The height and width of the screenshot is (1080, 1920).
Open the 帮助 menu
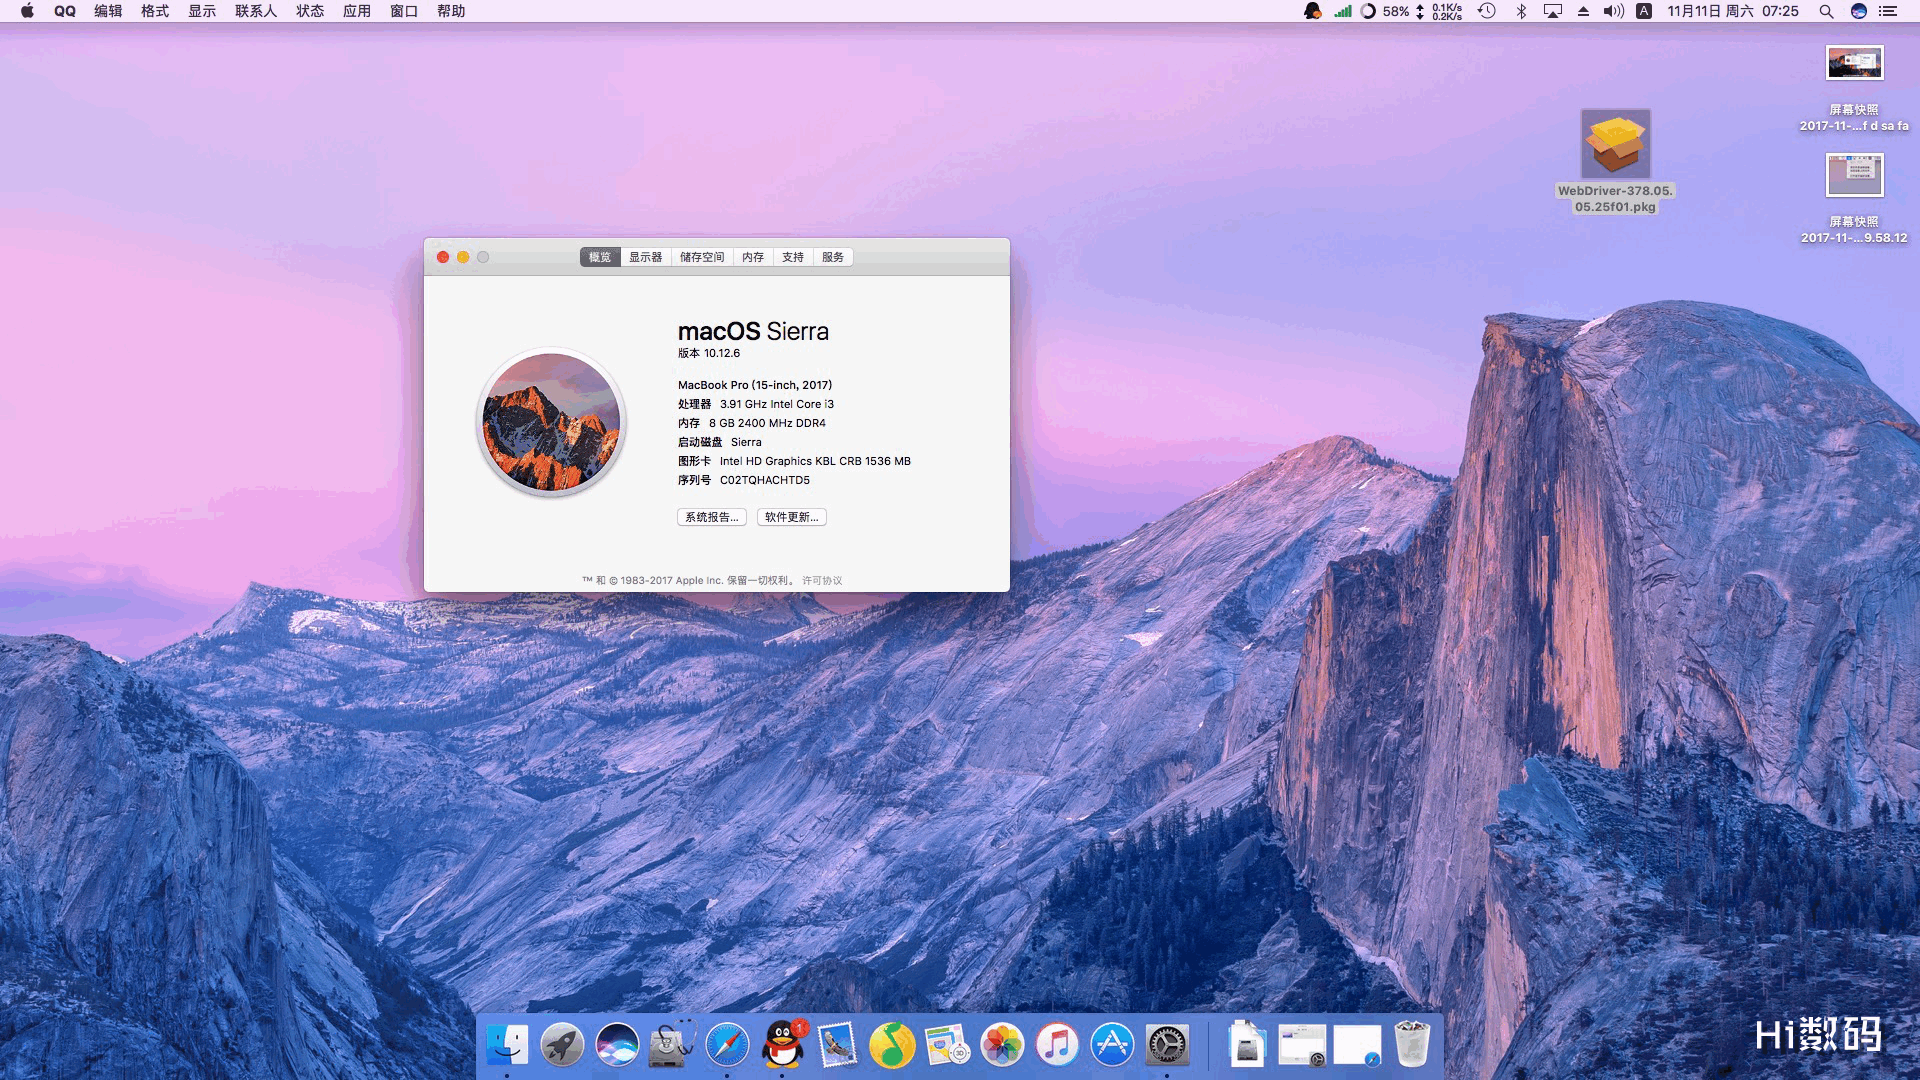tap(451, 11)
